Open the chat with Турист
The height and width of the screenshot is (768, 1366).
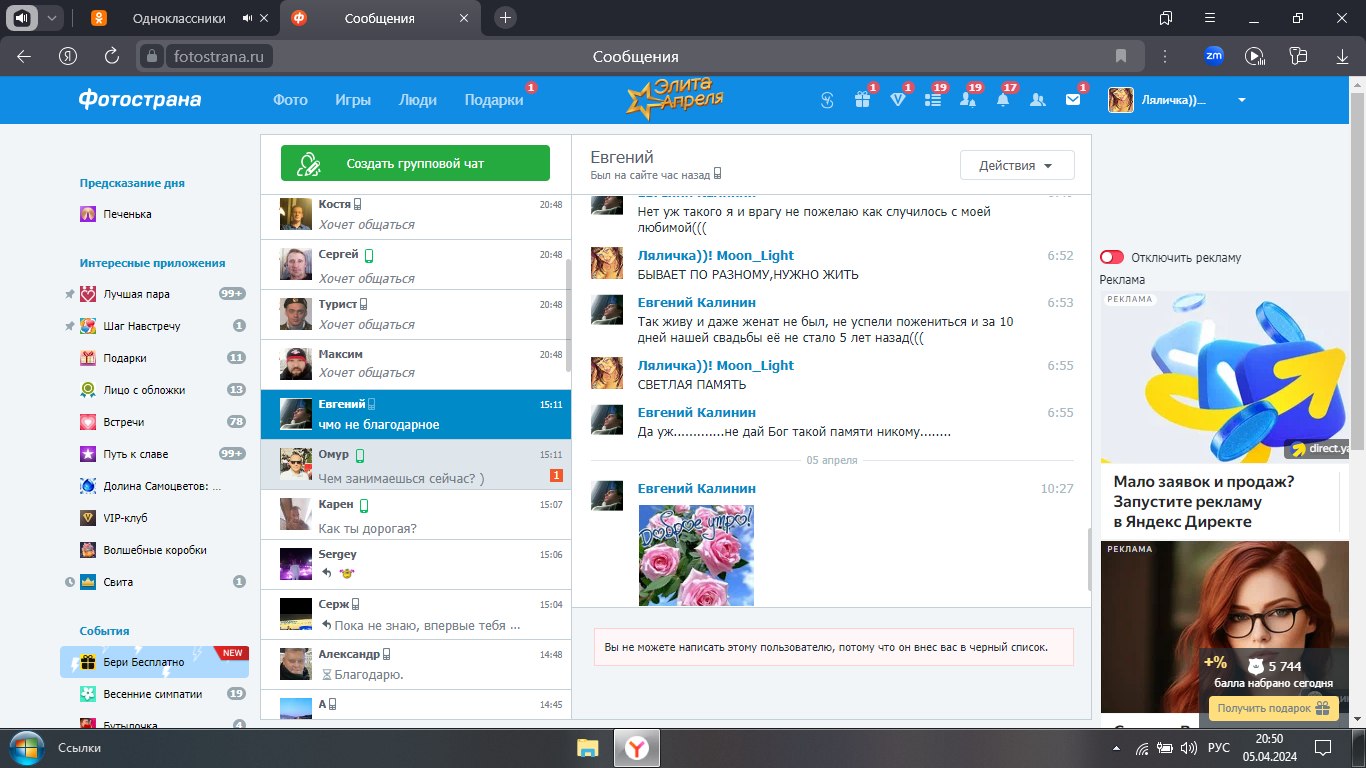point(415,315)
